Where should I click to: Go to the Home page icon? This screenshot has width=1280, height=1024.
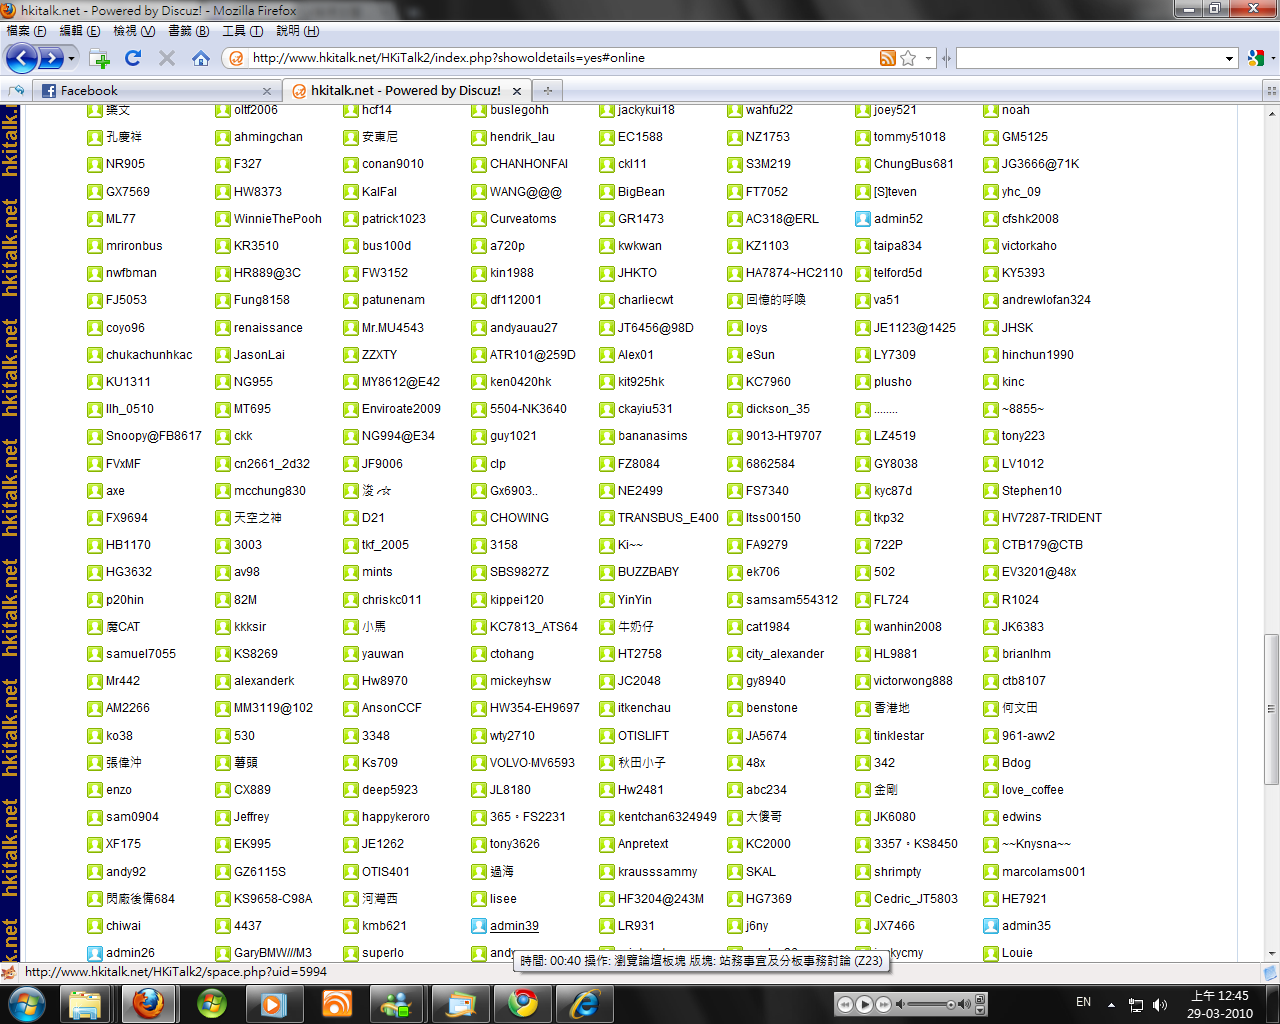pos(201,58)
